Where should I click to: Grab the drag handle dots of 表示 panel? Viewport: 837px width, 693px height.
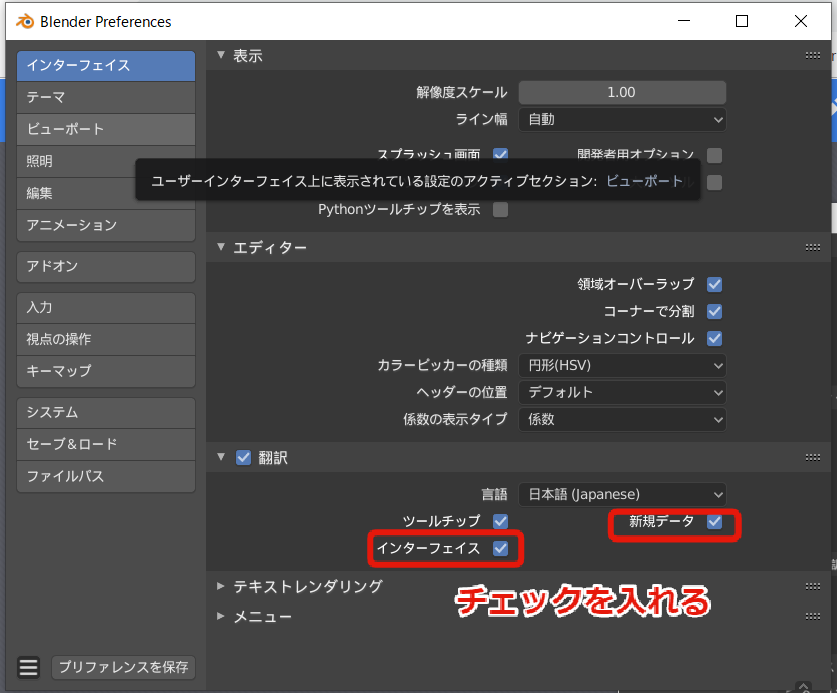click(812, 56)
